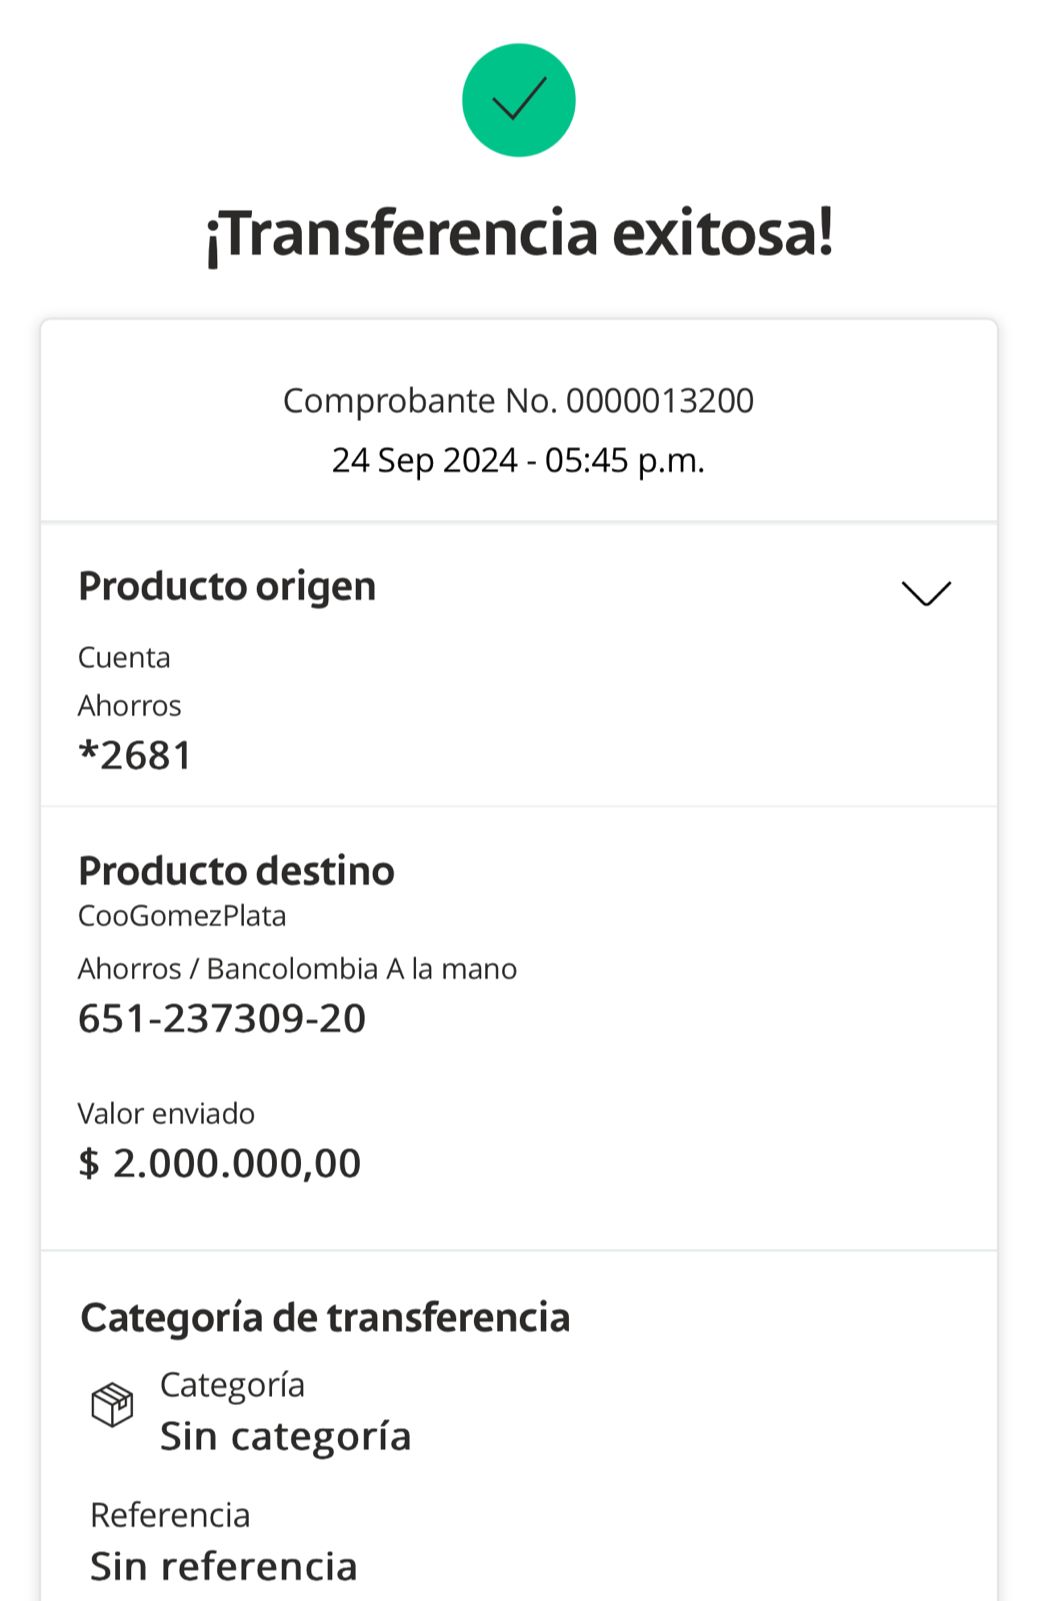Tap the Producto origen section title
Image resolution: width=1038 pixels, height=1601 pixels.
click(227, 586)
